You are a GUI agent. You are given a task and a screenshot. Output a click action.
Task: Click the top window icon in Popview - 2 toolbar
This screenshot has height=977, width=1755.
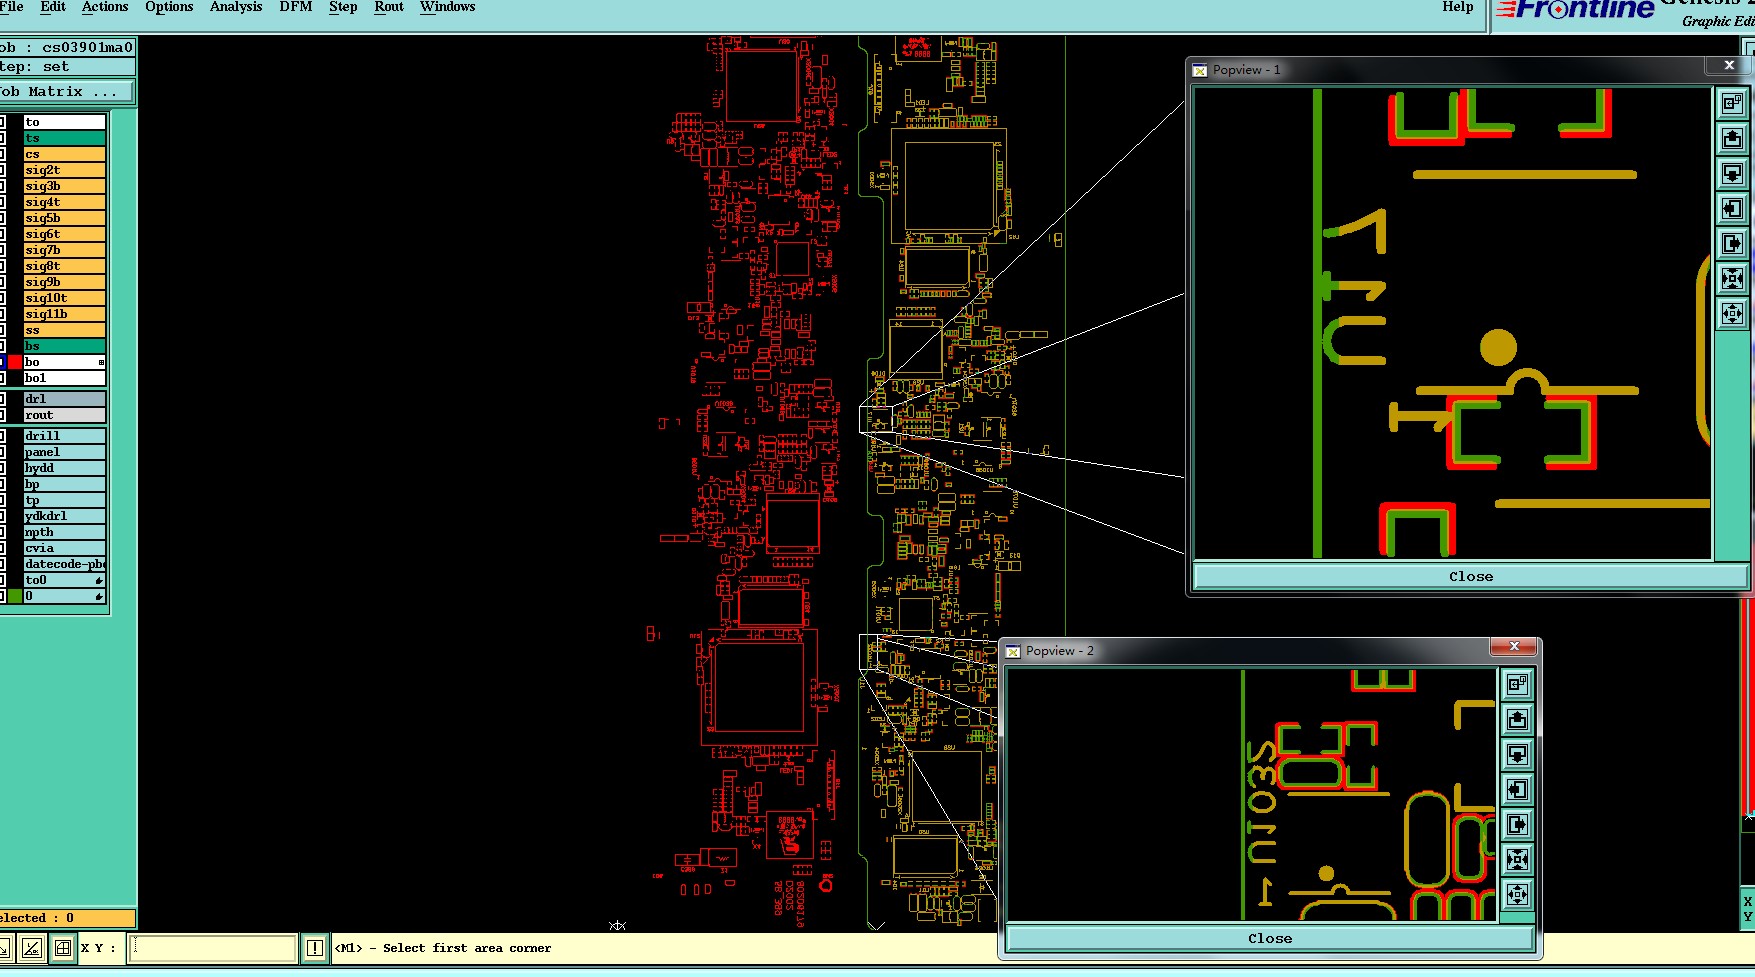click(1517, 684)
